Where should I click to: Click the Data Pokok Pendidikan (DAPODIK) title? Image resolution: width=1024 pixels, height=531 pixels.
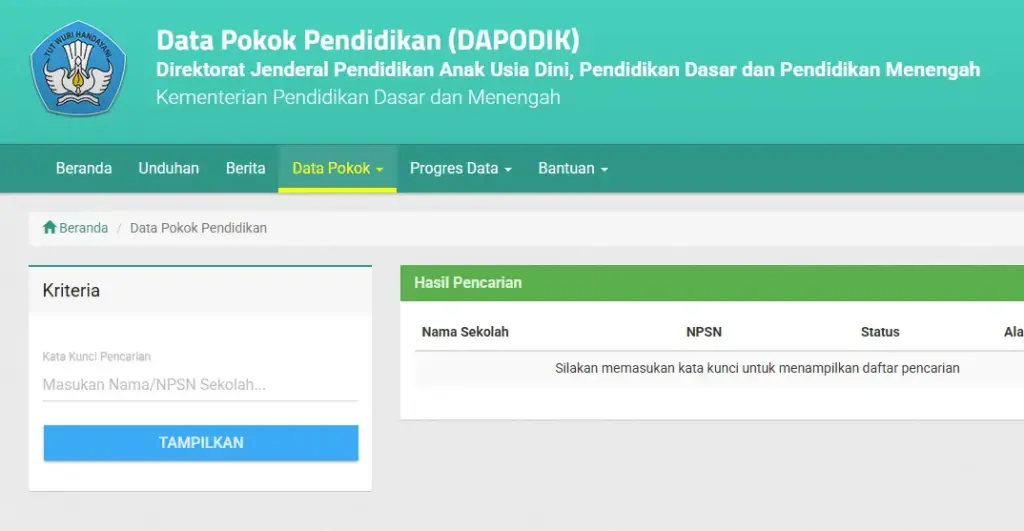(368, 40)
